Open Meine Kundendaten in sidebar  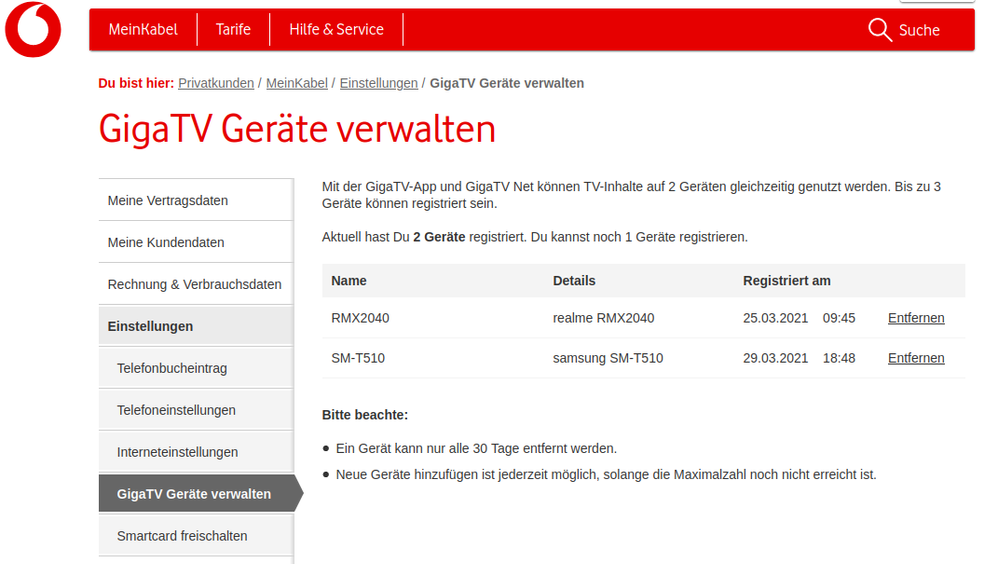click(196, 243)
